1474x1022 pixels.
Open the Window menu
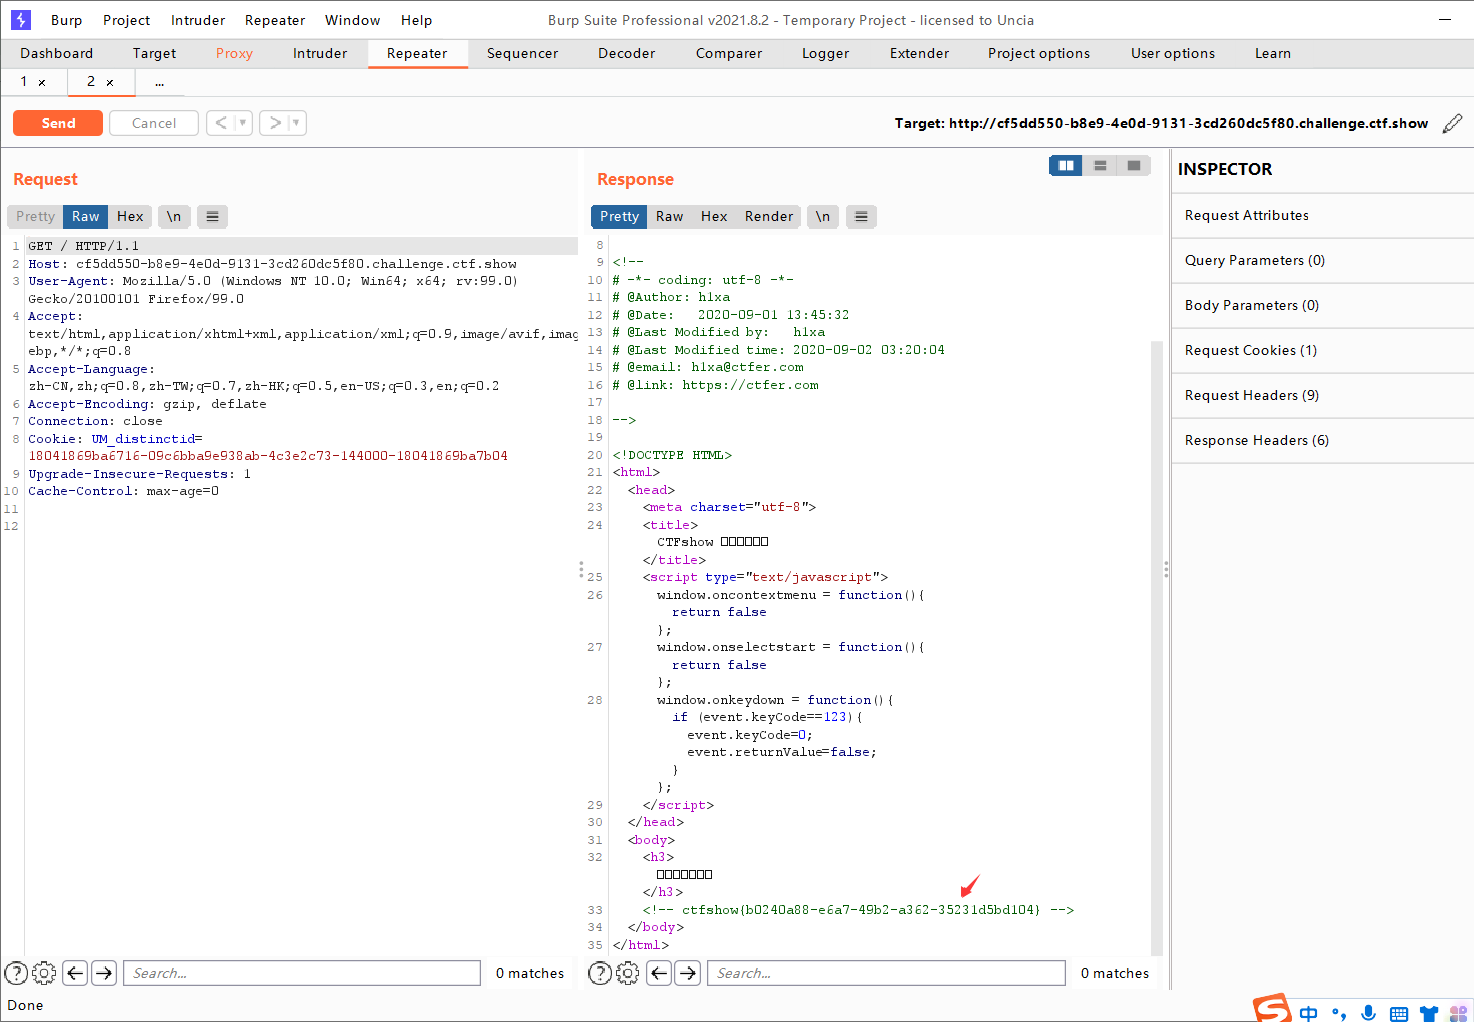point(353,20)
